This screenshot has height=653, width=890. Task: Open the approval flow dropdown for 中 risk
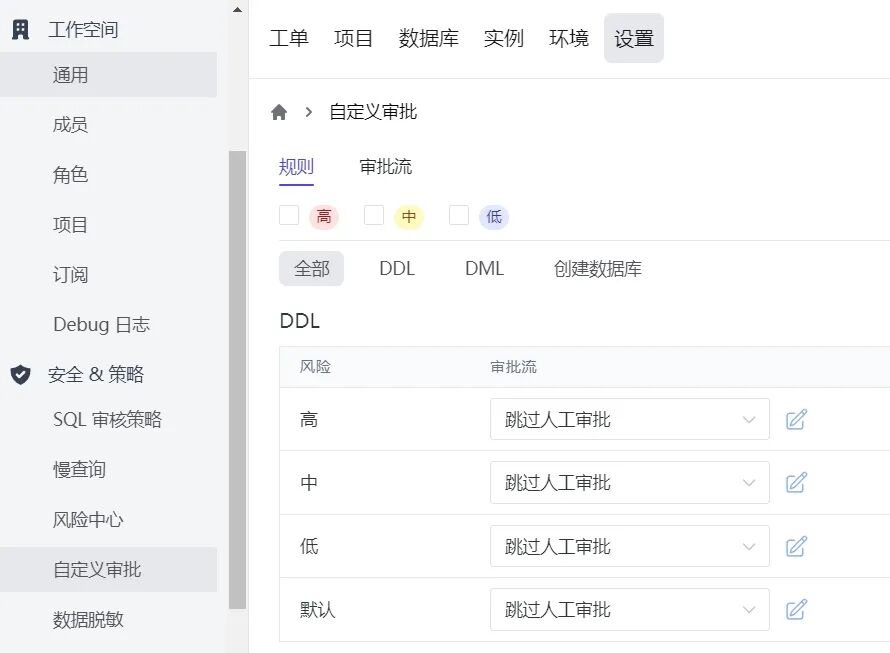(629, 483)
